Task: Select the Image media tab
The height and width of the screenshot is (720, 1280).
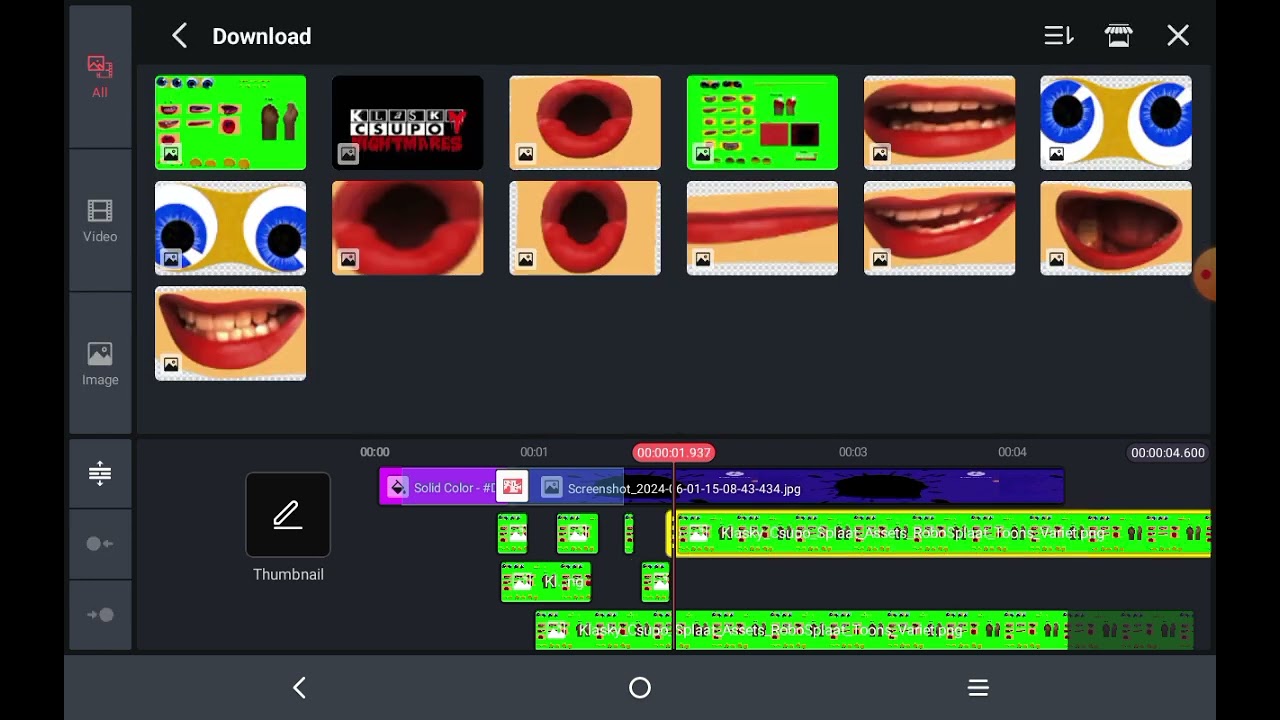Action: (100, 364)
